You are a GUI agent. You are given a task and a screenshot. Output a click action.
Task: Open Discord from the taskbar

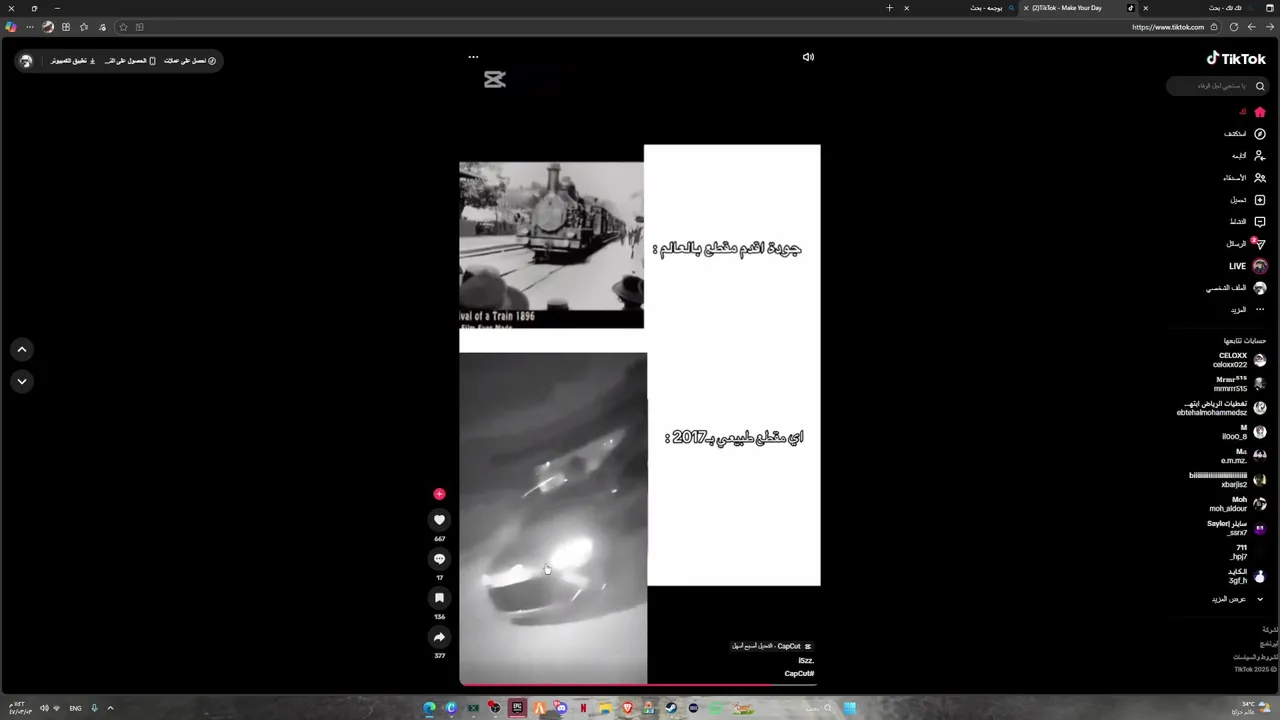561,708
